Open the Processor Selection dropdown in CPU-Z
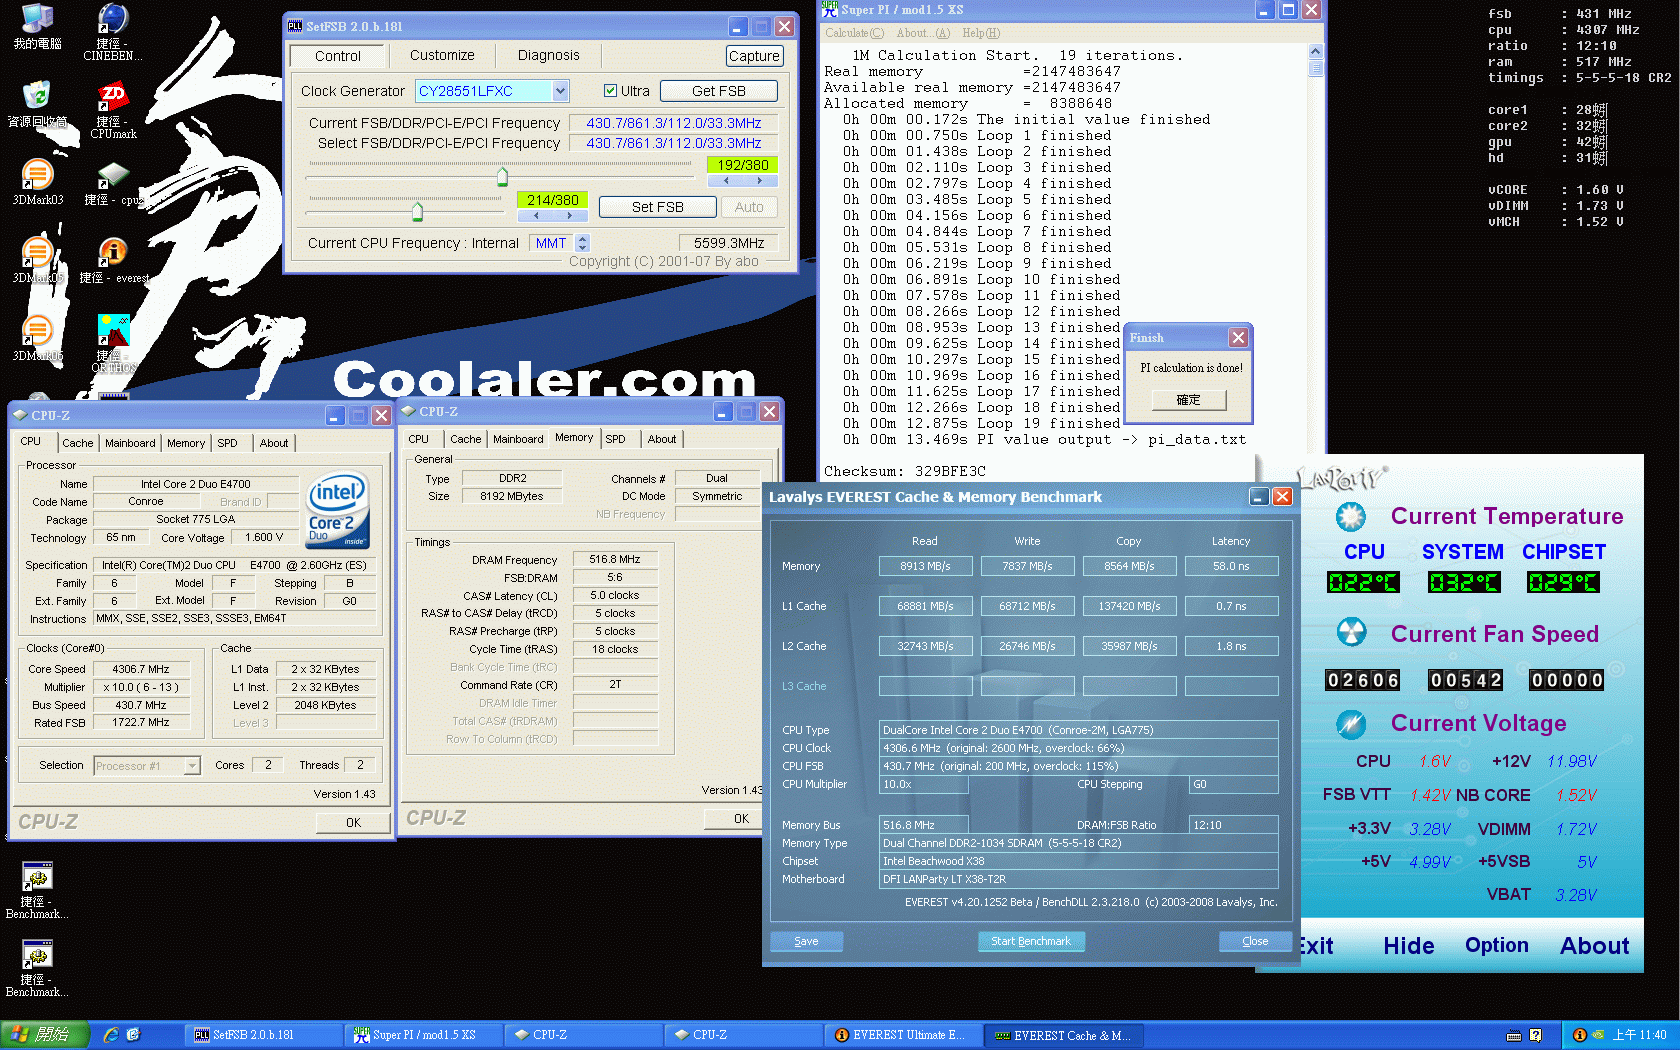1680x1050 pixels. (x=192, y=766)
